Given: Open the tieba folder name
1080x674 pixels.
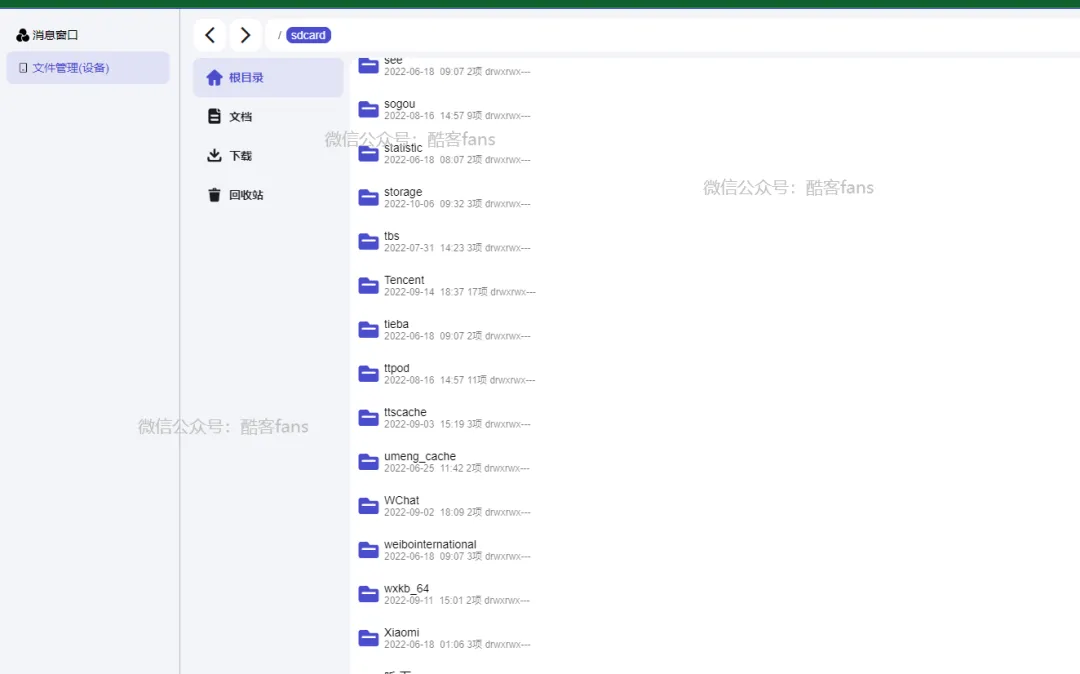Looking at the screenshot, I should [396, 324].
